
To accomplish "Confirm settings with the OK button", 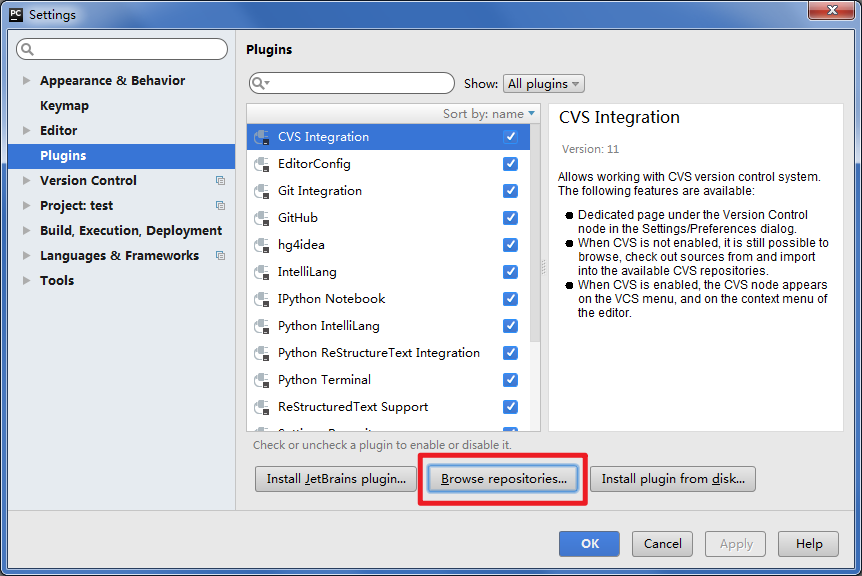I will pyautogui.click(x=589, y=544).
